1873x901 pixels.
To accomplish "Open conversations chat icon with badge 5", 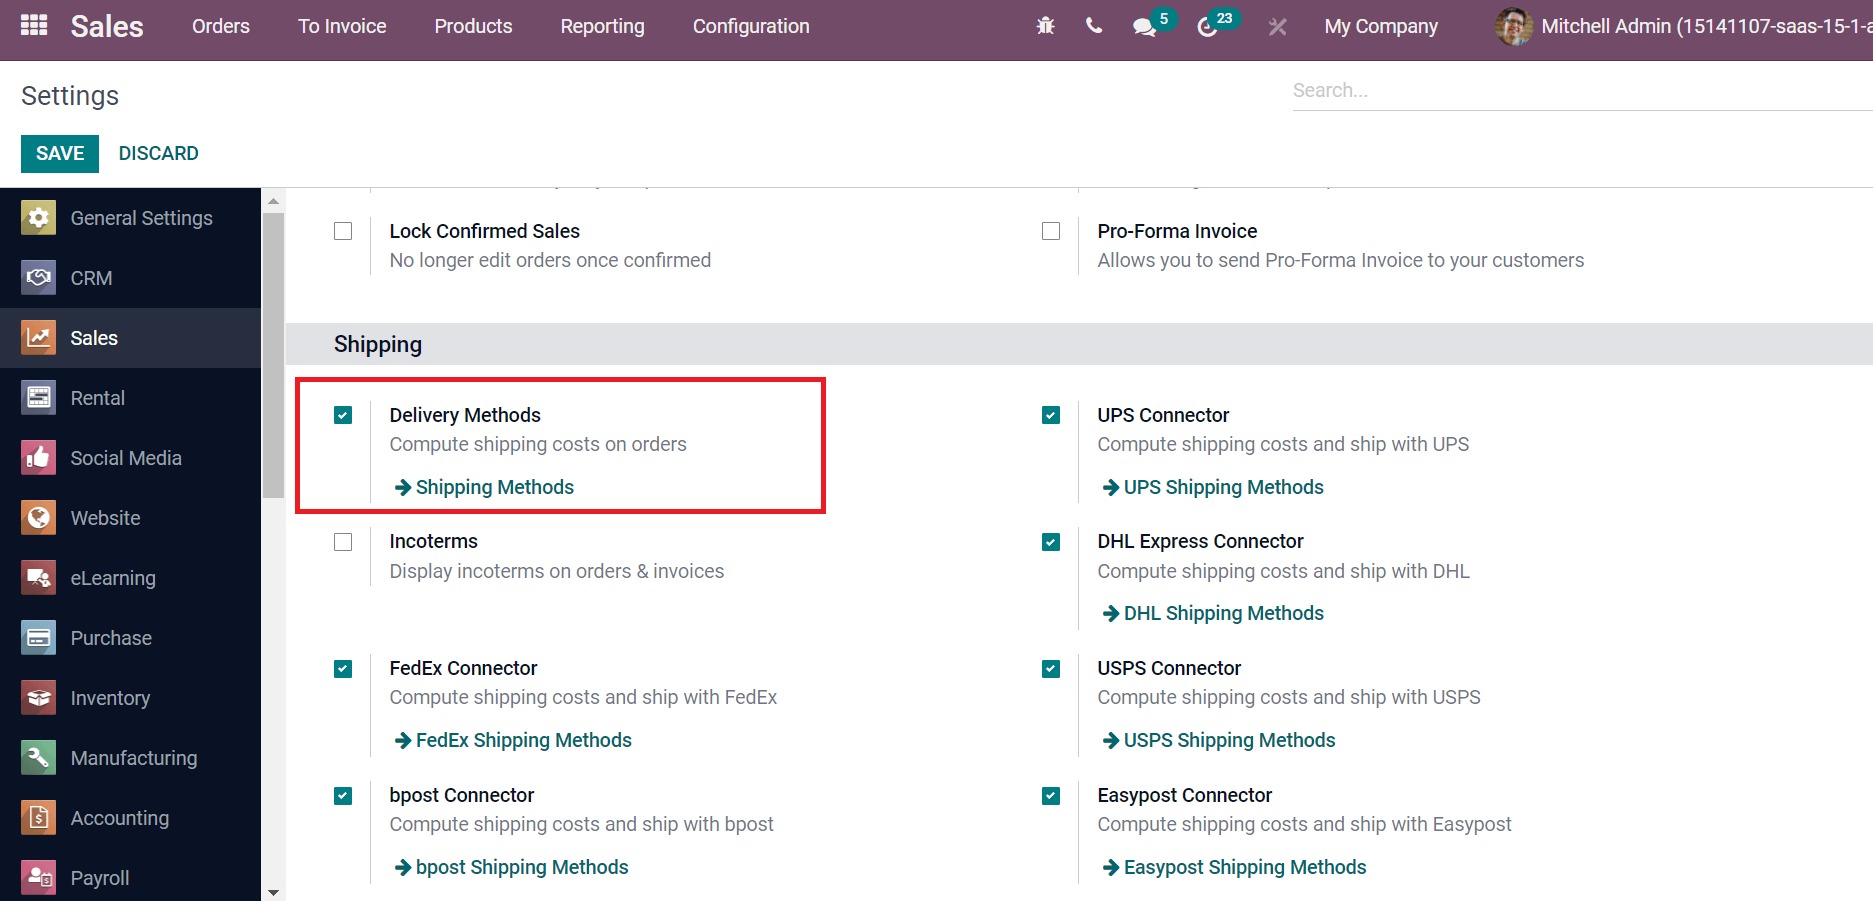I will pos(1145,27).
